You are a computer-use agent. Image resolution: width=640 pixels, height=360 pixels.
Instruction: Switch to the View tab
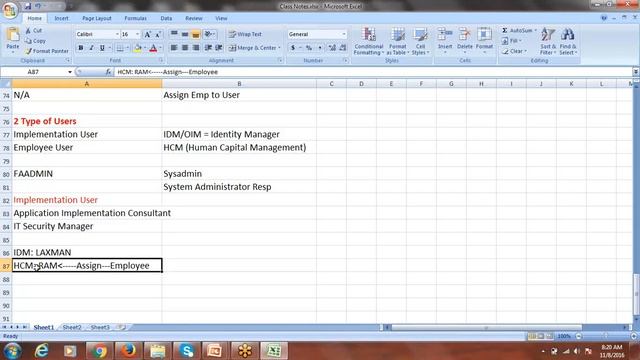pyautogui.click(x=221, y=18)
